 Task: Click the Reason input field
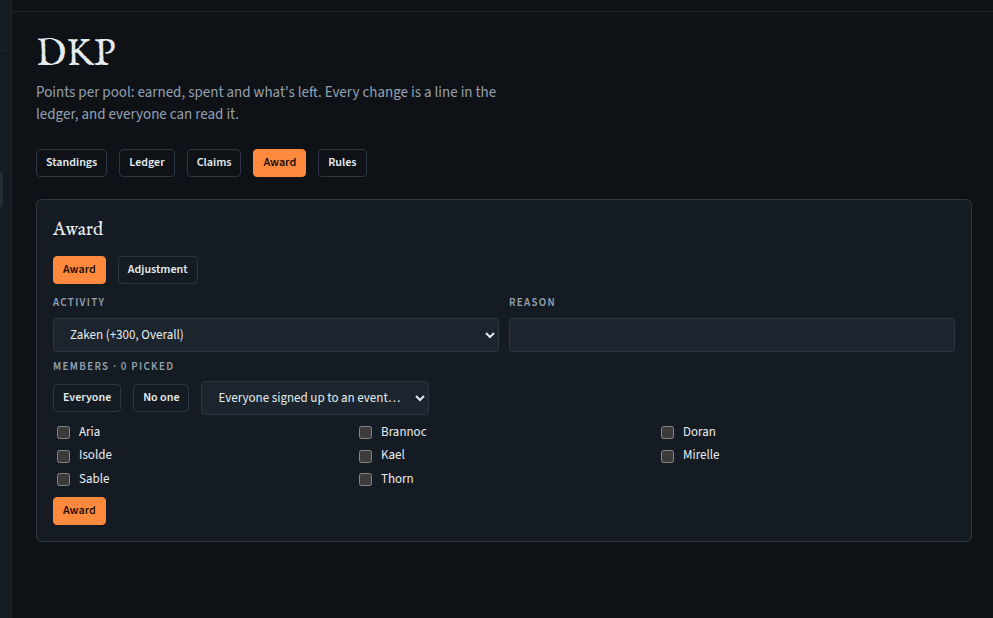pos(731,335)
